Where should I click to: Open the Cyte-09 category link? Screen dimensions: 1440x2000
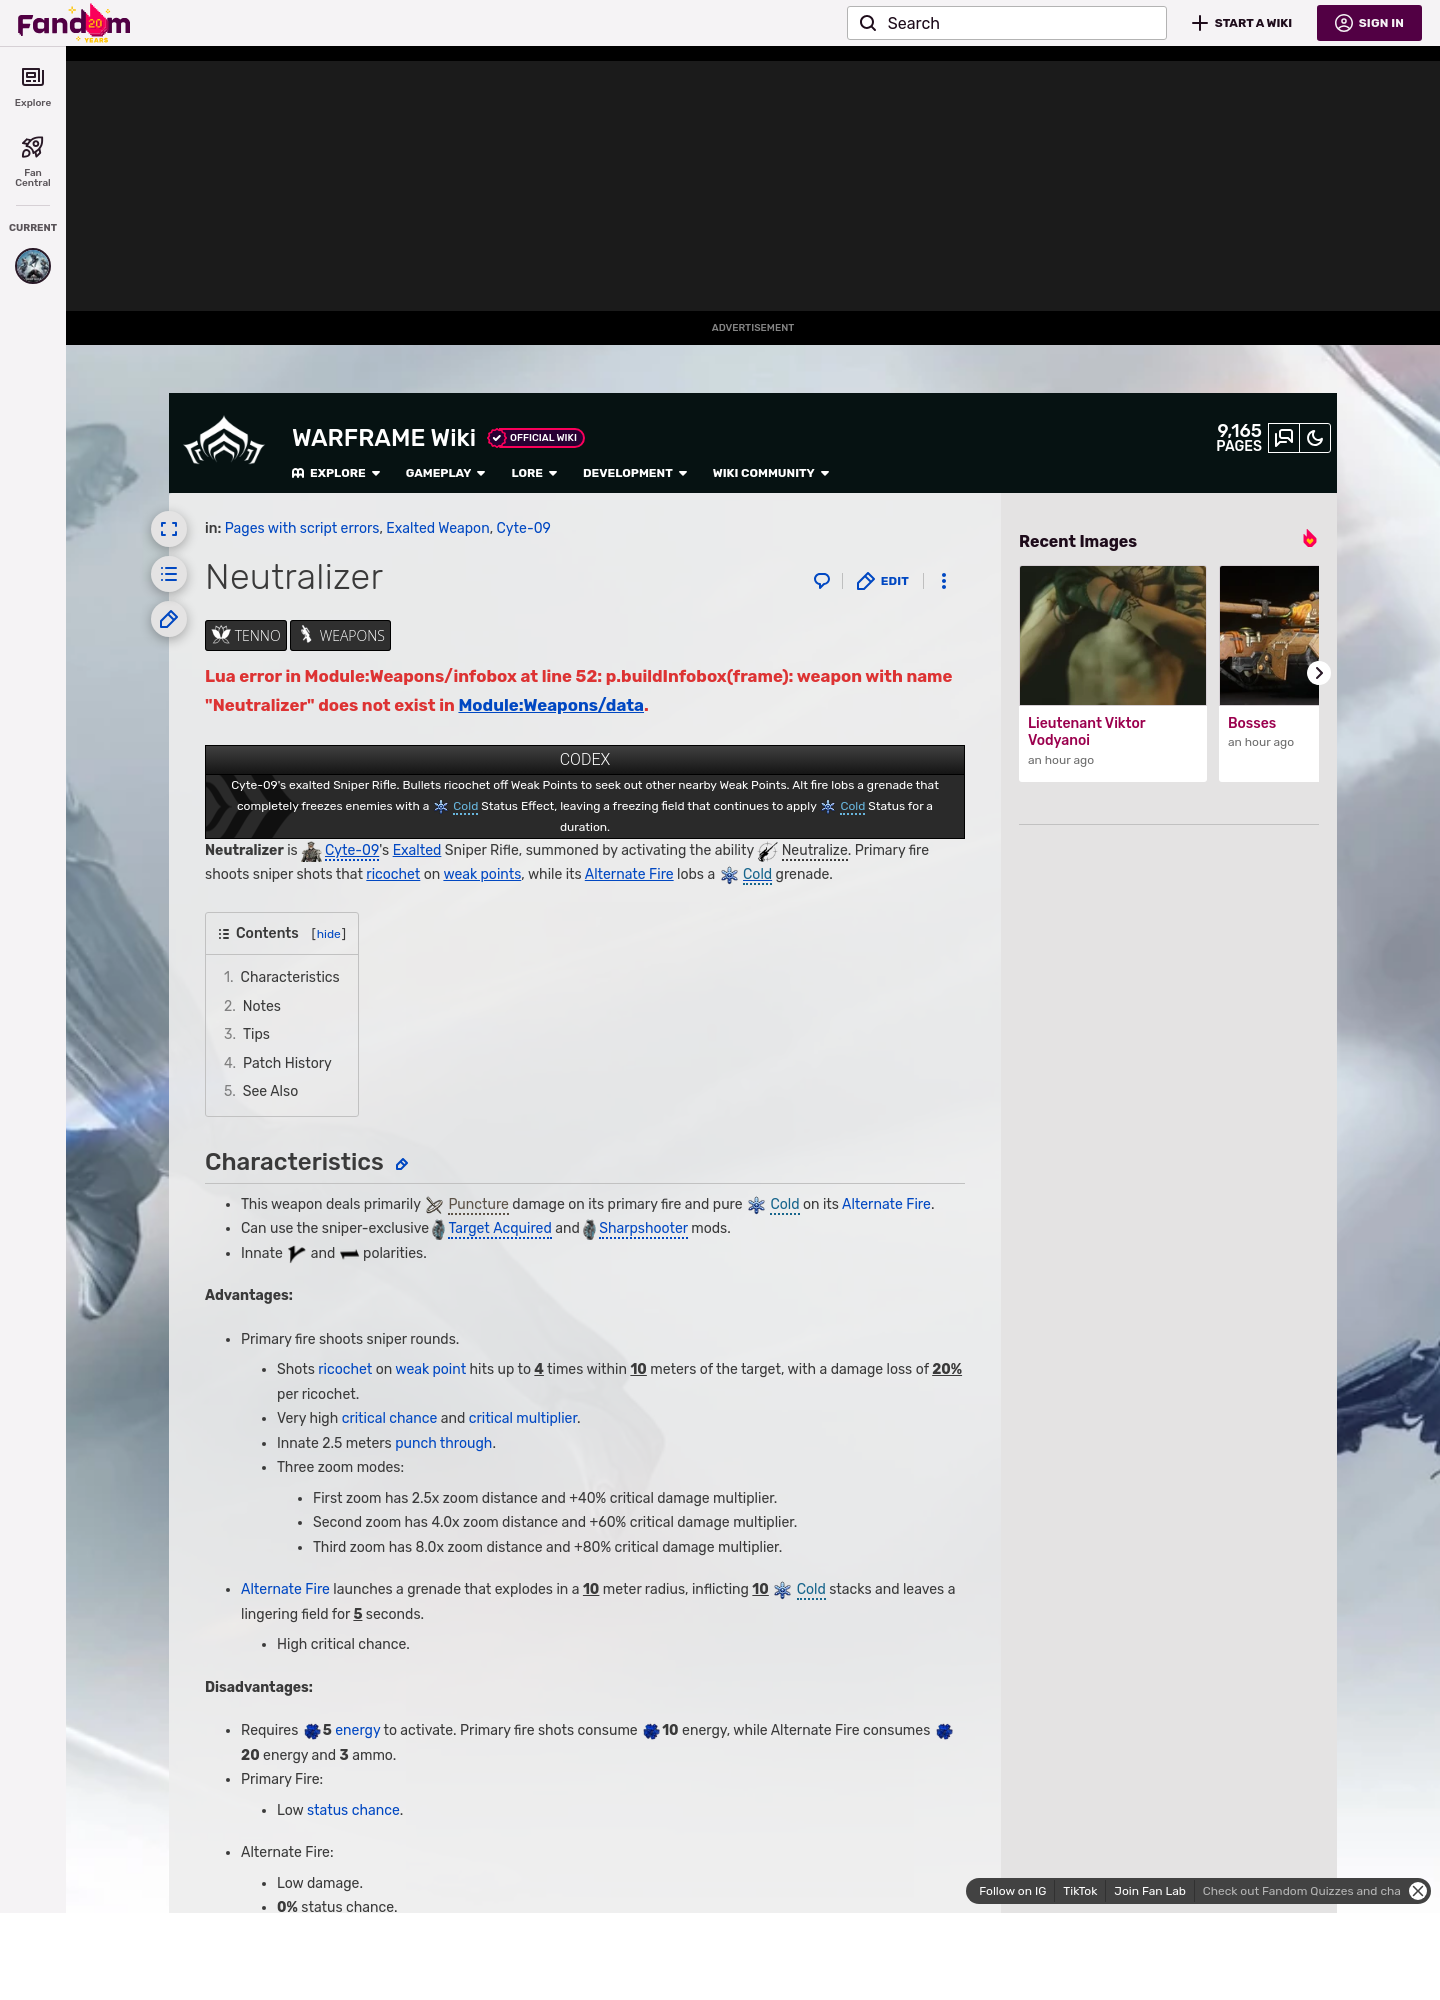coord(523,528)
